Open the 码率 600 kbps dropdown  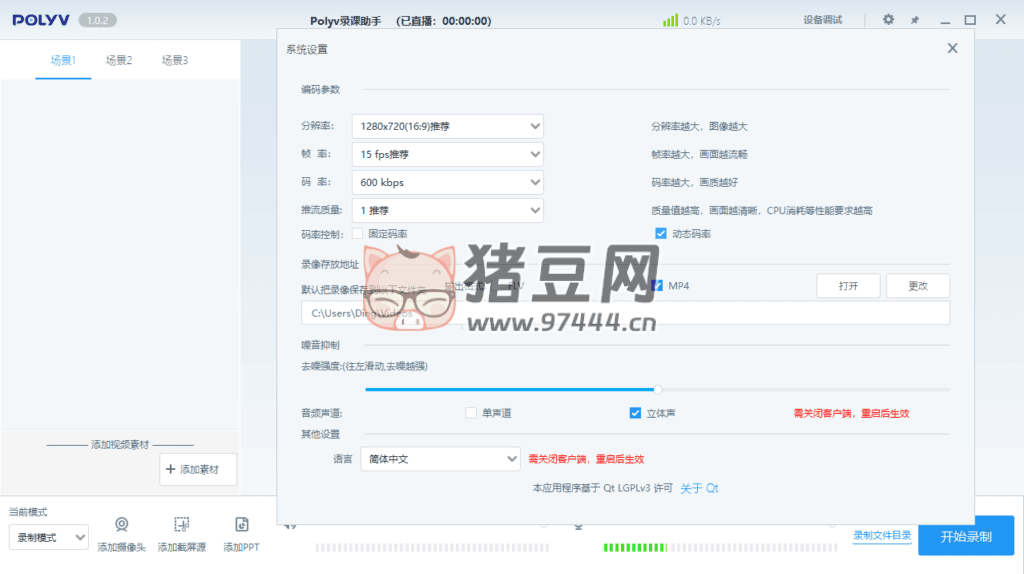tap(447, 182)
